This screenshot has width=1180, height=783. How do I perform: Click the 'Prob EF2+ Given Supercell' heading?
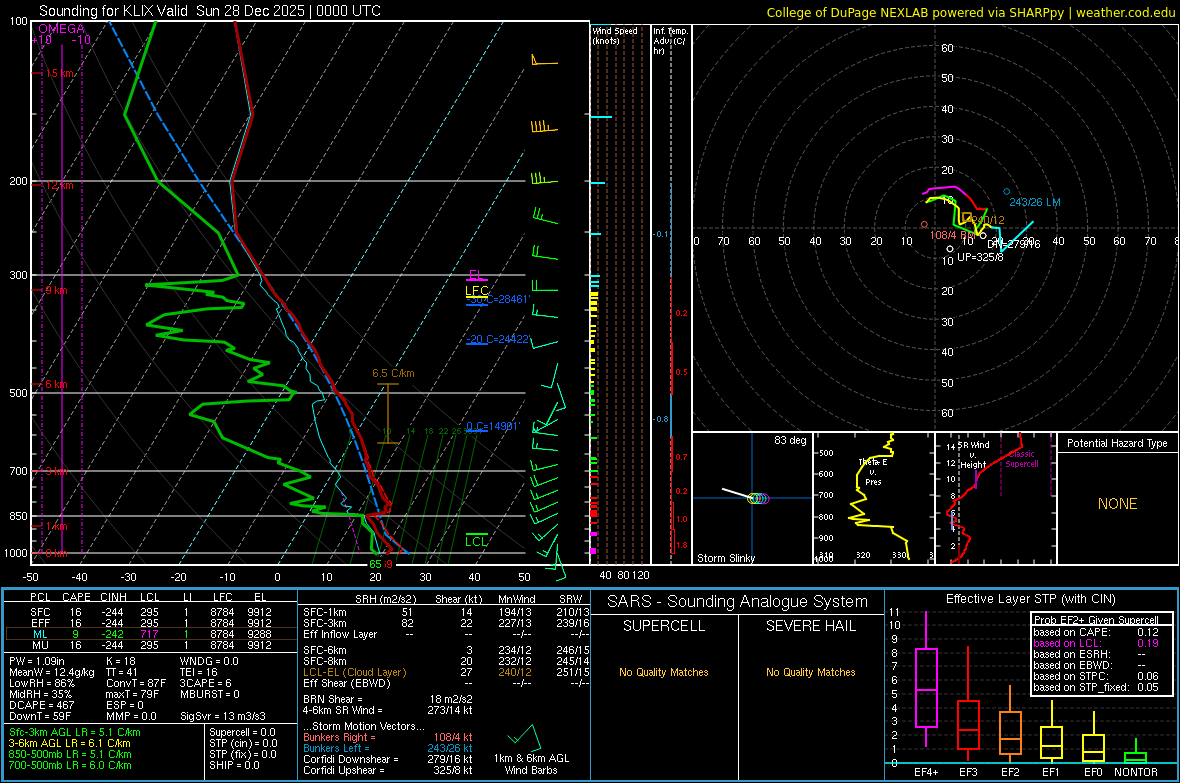point(1096,620)
